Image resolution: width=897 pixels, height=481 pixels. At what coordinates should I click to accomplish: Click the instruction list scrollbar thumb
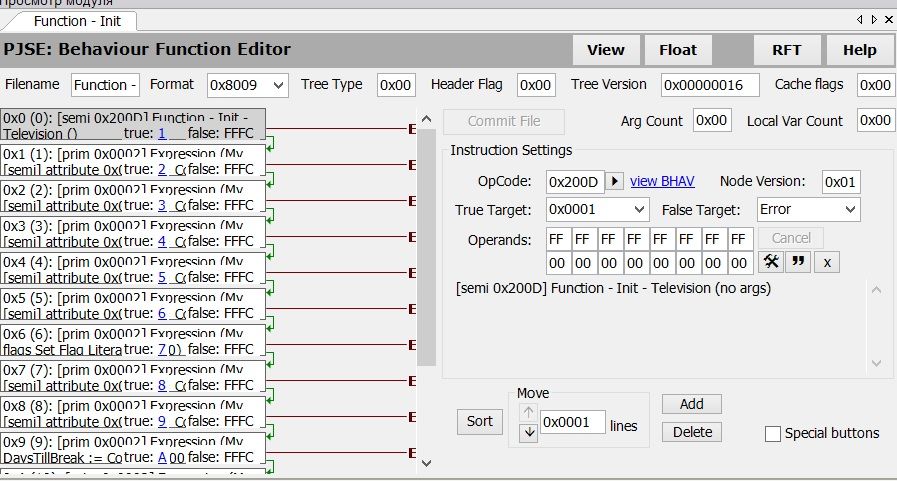pos(426,247)
